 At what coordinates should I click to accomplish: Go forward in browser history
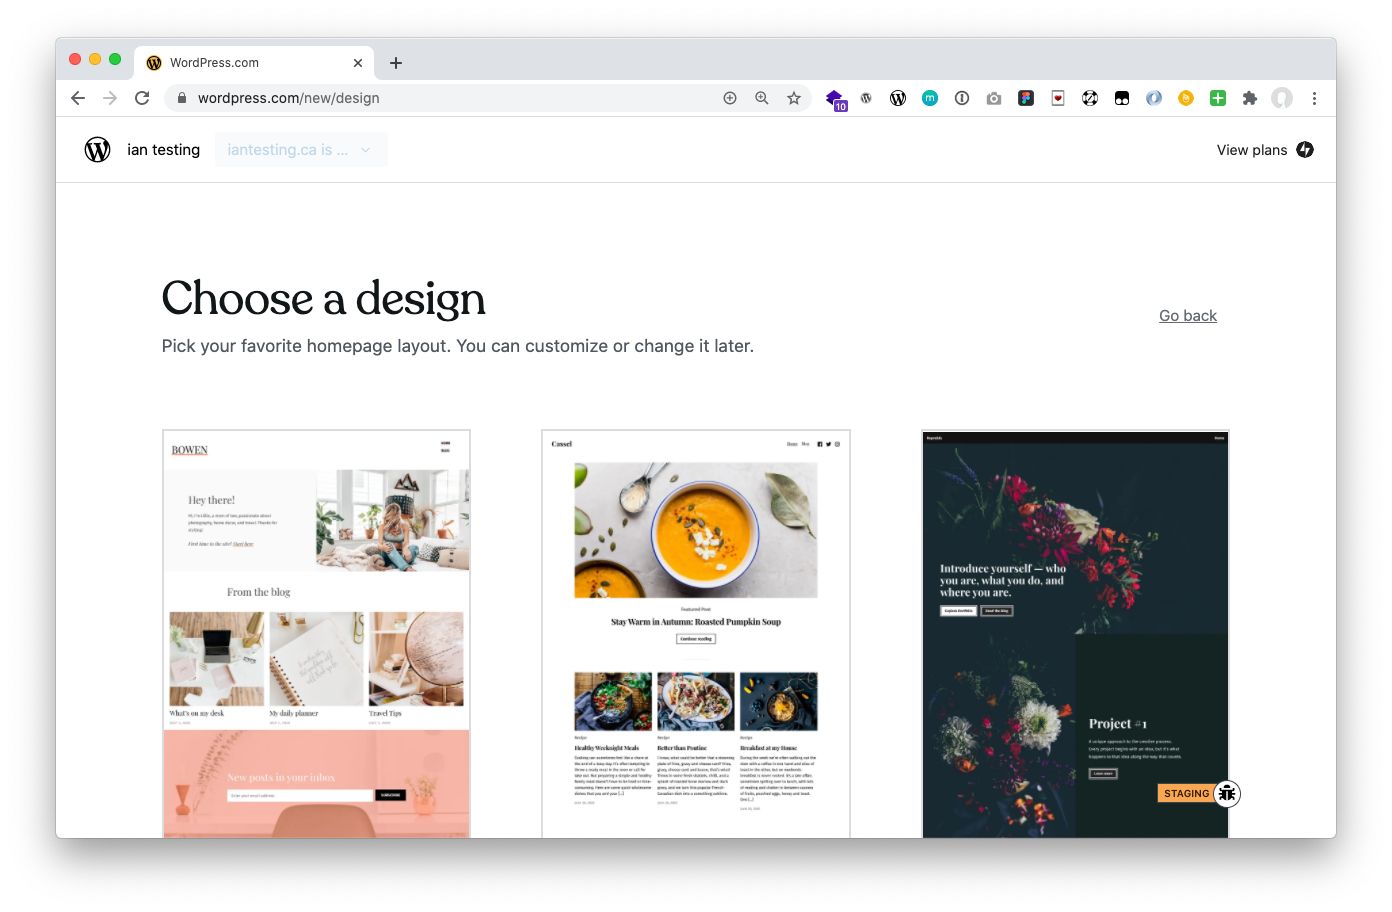tap(110, 98)
